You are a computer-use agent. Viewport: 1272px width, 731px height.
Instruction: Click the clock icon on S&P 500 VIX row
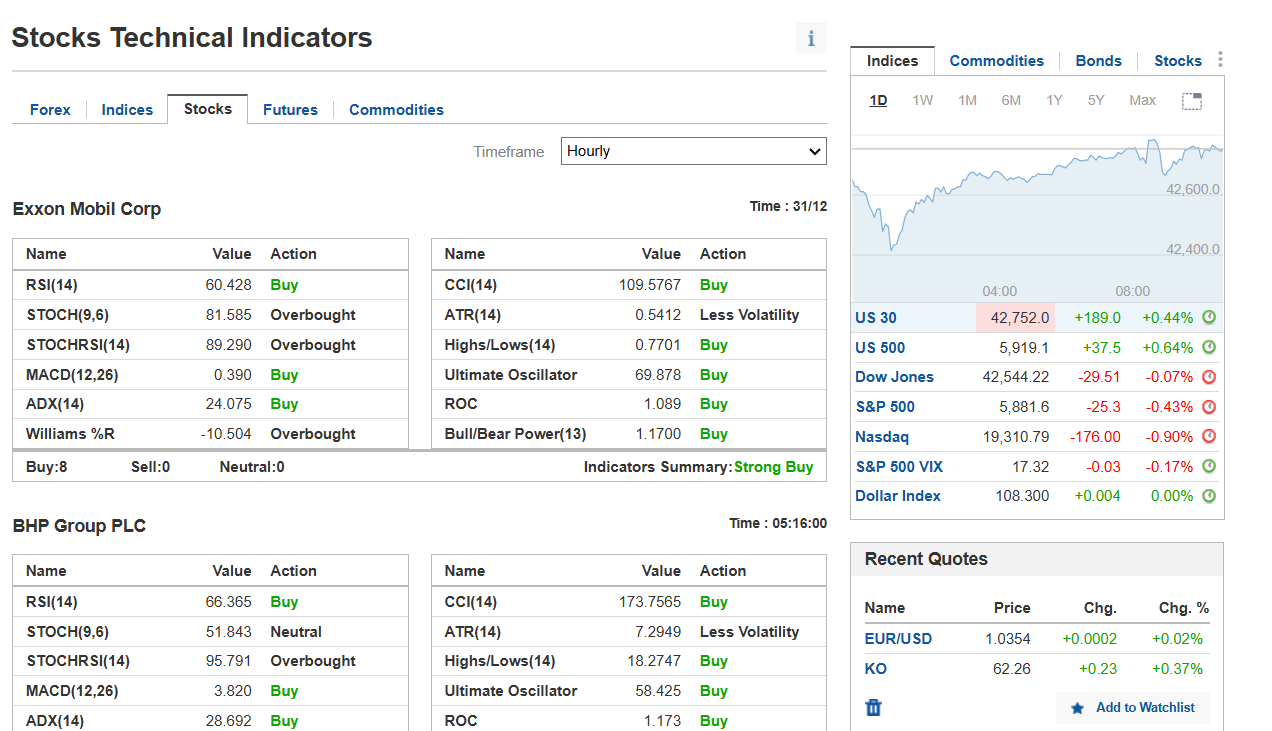(x=1208, y=466)
